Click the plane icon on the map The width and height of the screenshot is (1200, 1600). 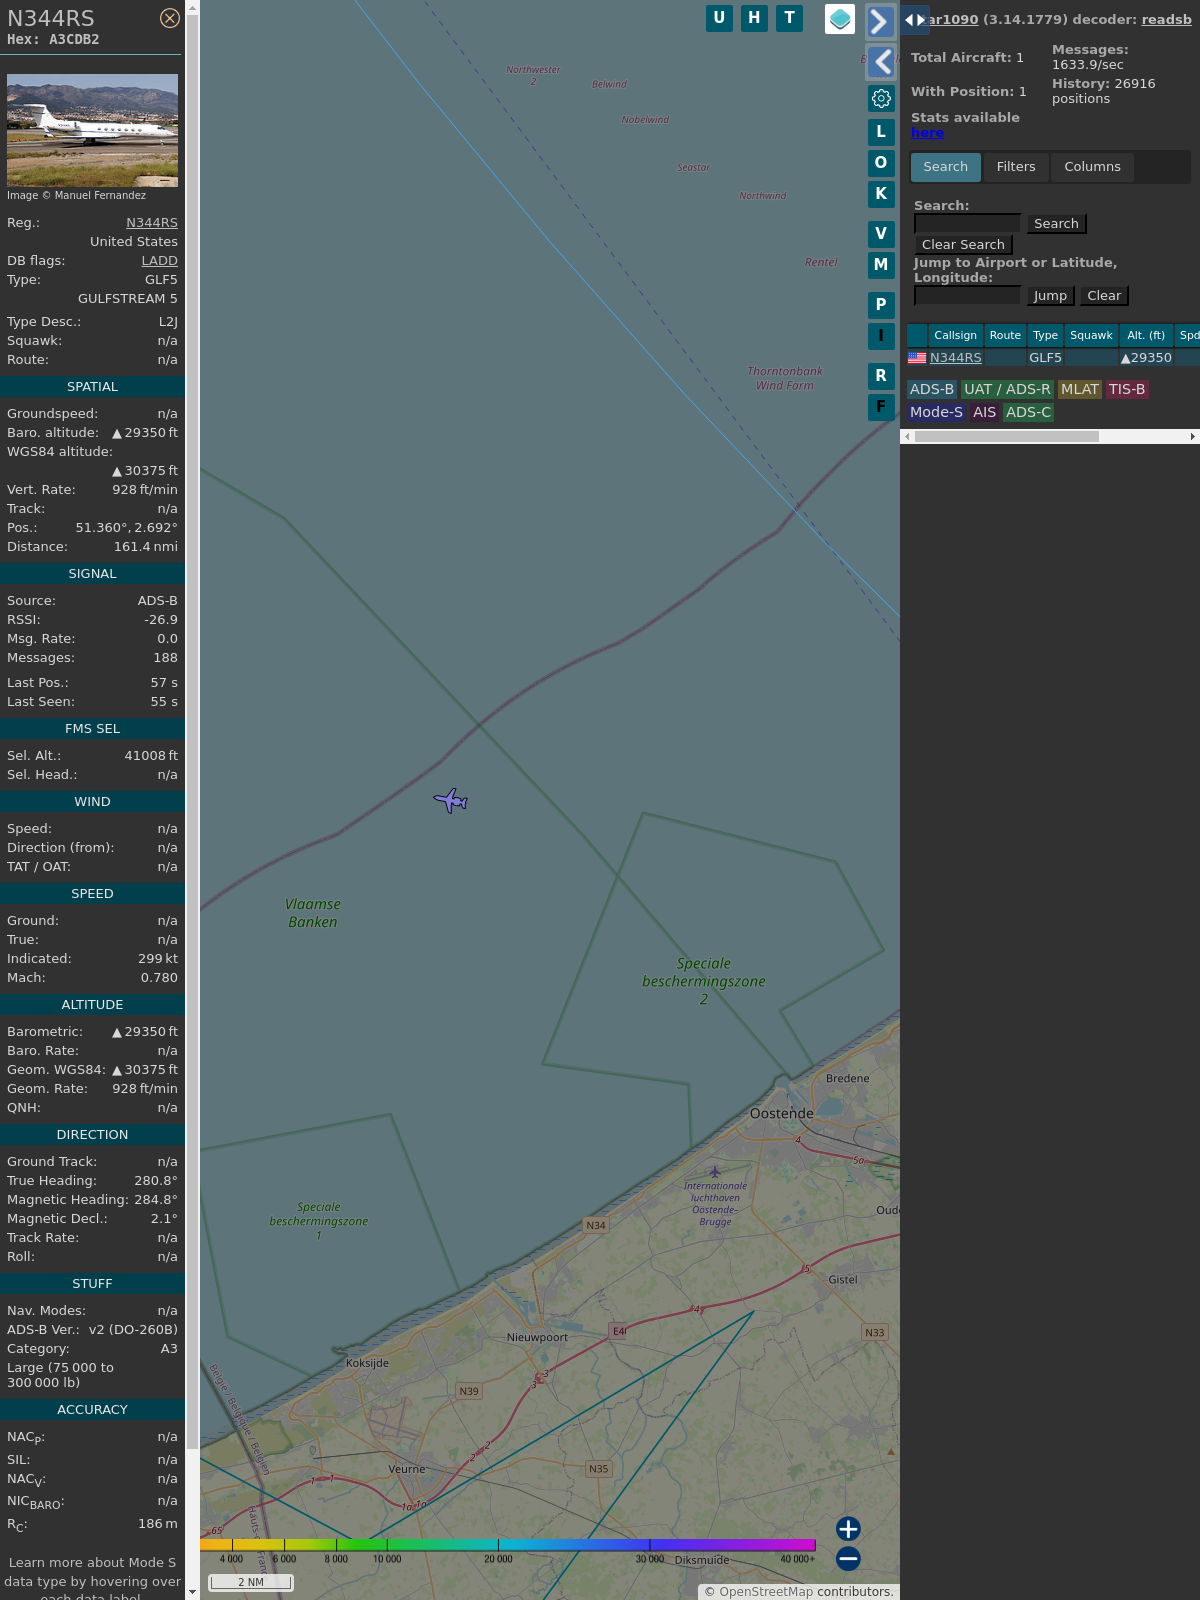(451, 800)
